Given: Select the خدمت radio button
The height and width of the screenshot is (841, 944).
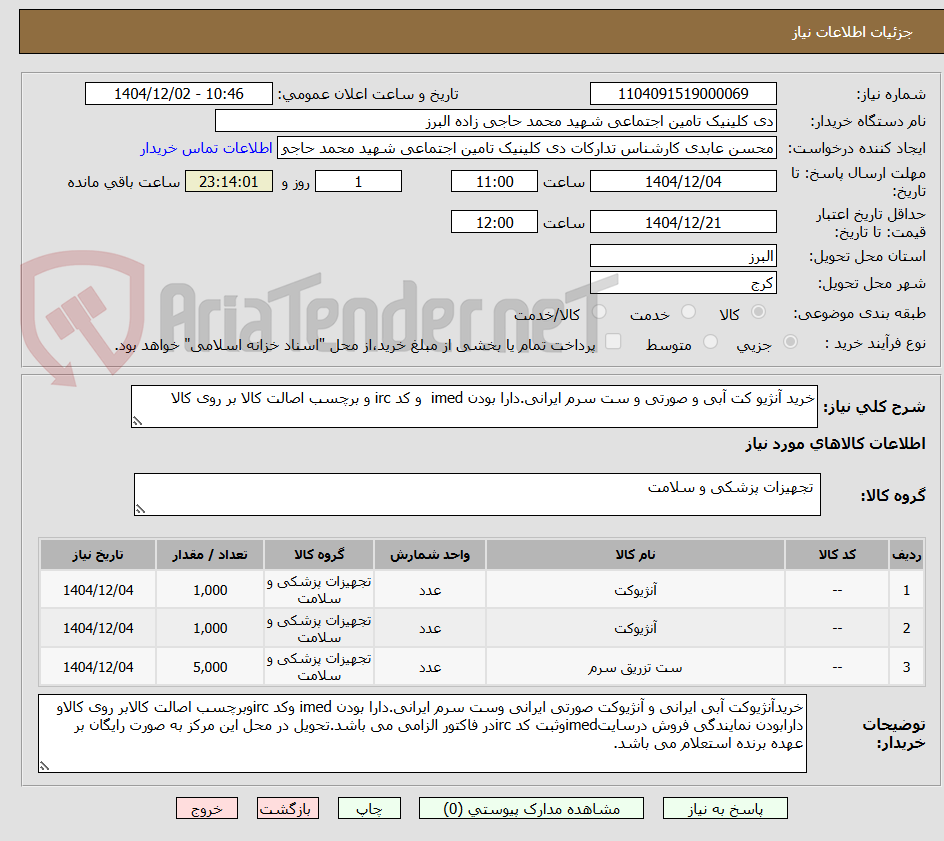Looking at the screenshot, I should (688, 312).
